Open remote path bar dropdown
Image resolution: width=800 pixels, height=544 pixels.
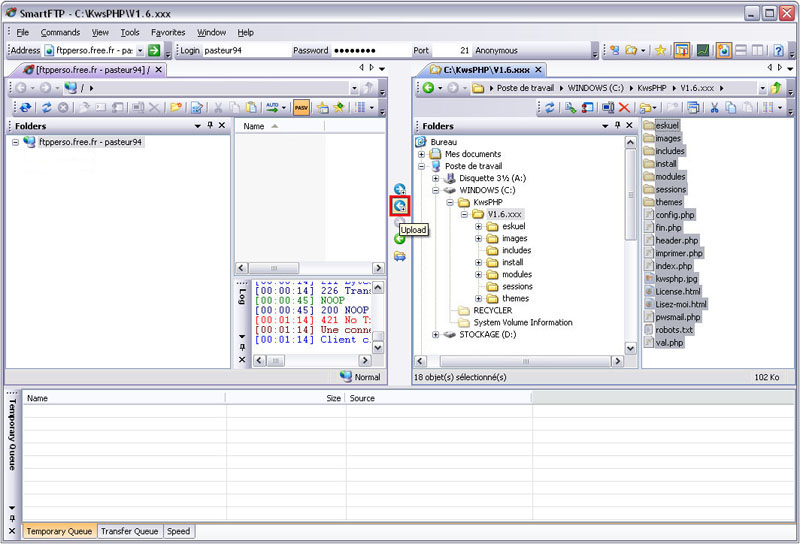[x=355, y=88]
